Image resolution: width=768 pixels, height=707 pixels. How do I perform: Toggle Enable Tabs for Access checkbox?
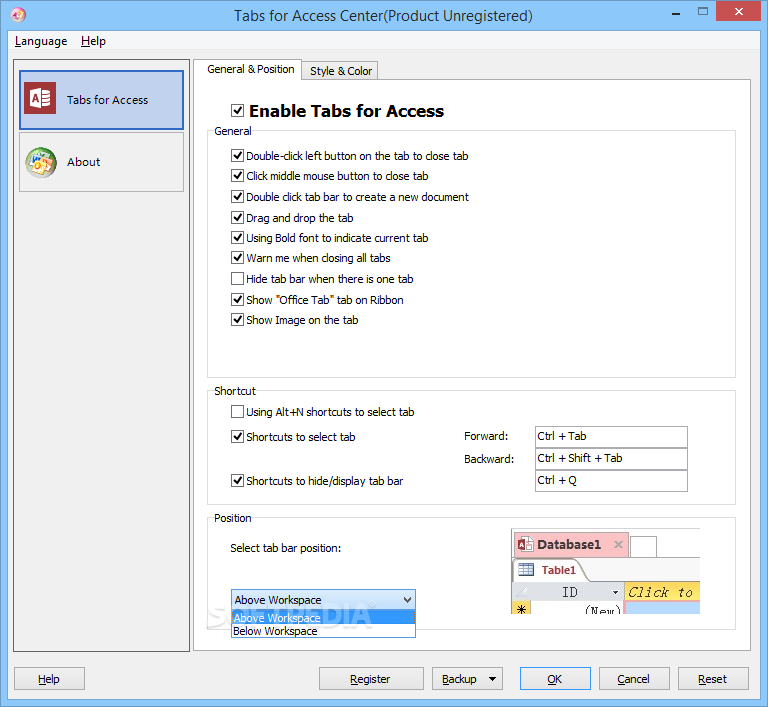[238, 110]
